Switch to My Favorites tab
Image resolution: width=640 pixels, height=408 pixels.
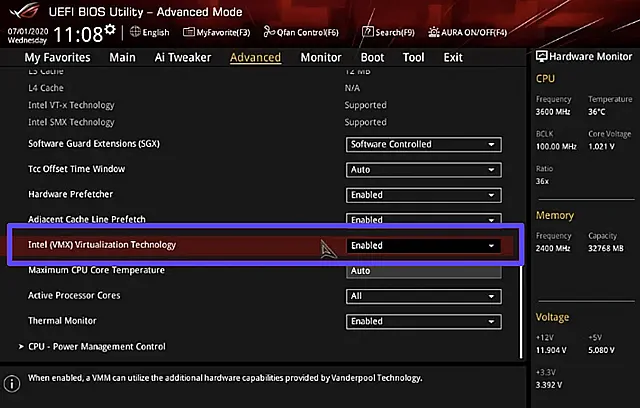pos(57,58)
